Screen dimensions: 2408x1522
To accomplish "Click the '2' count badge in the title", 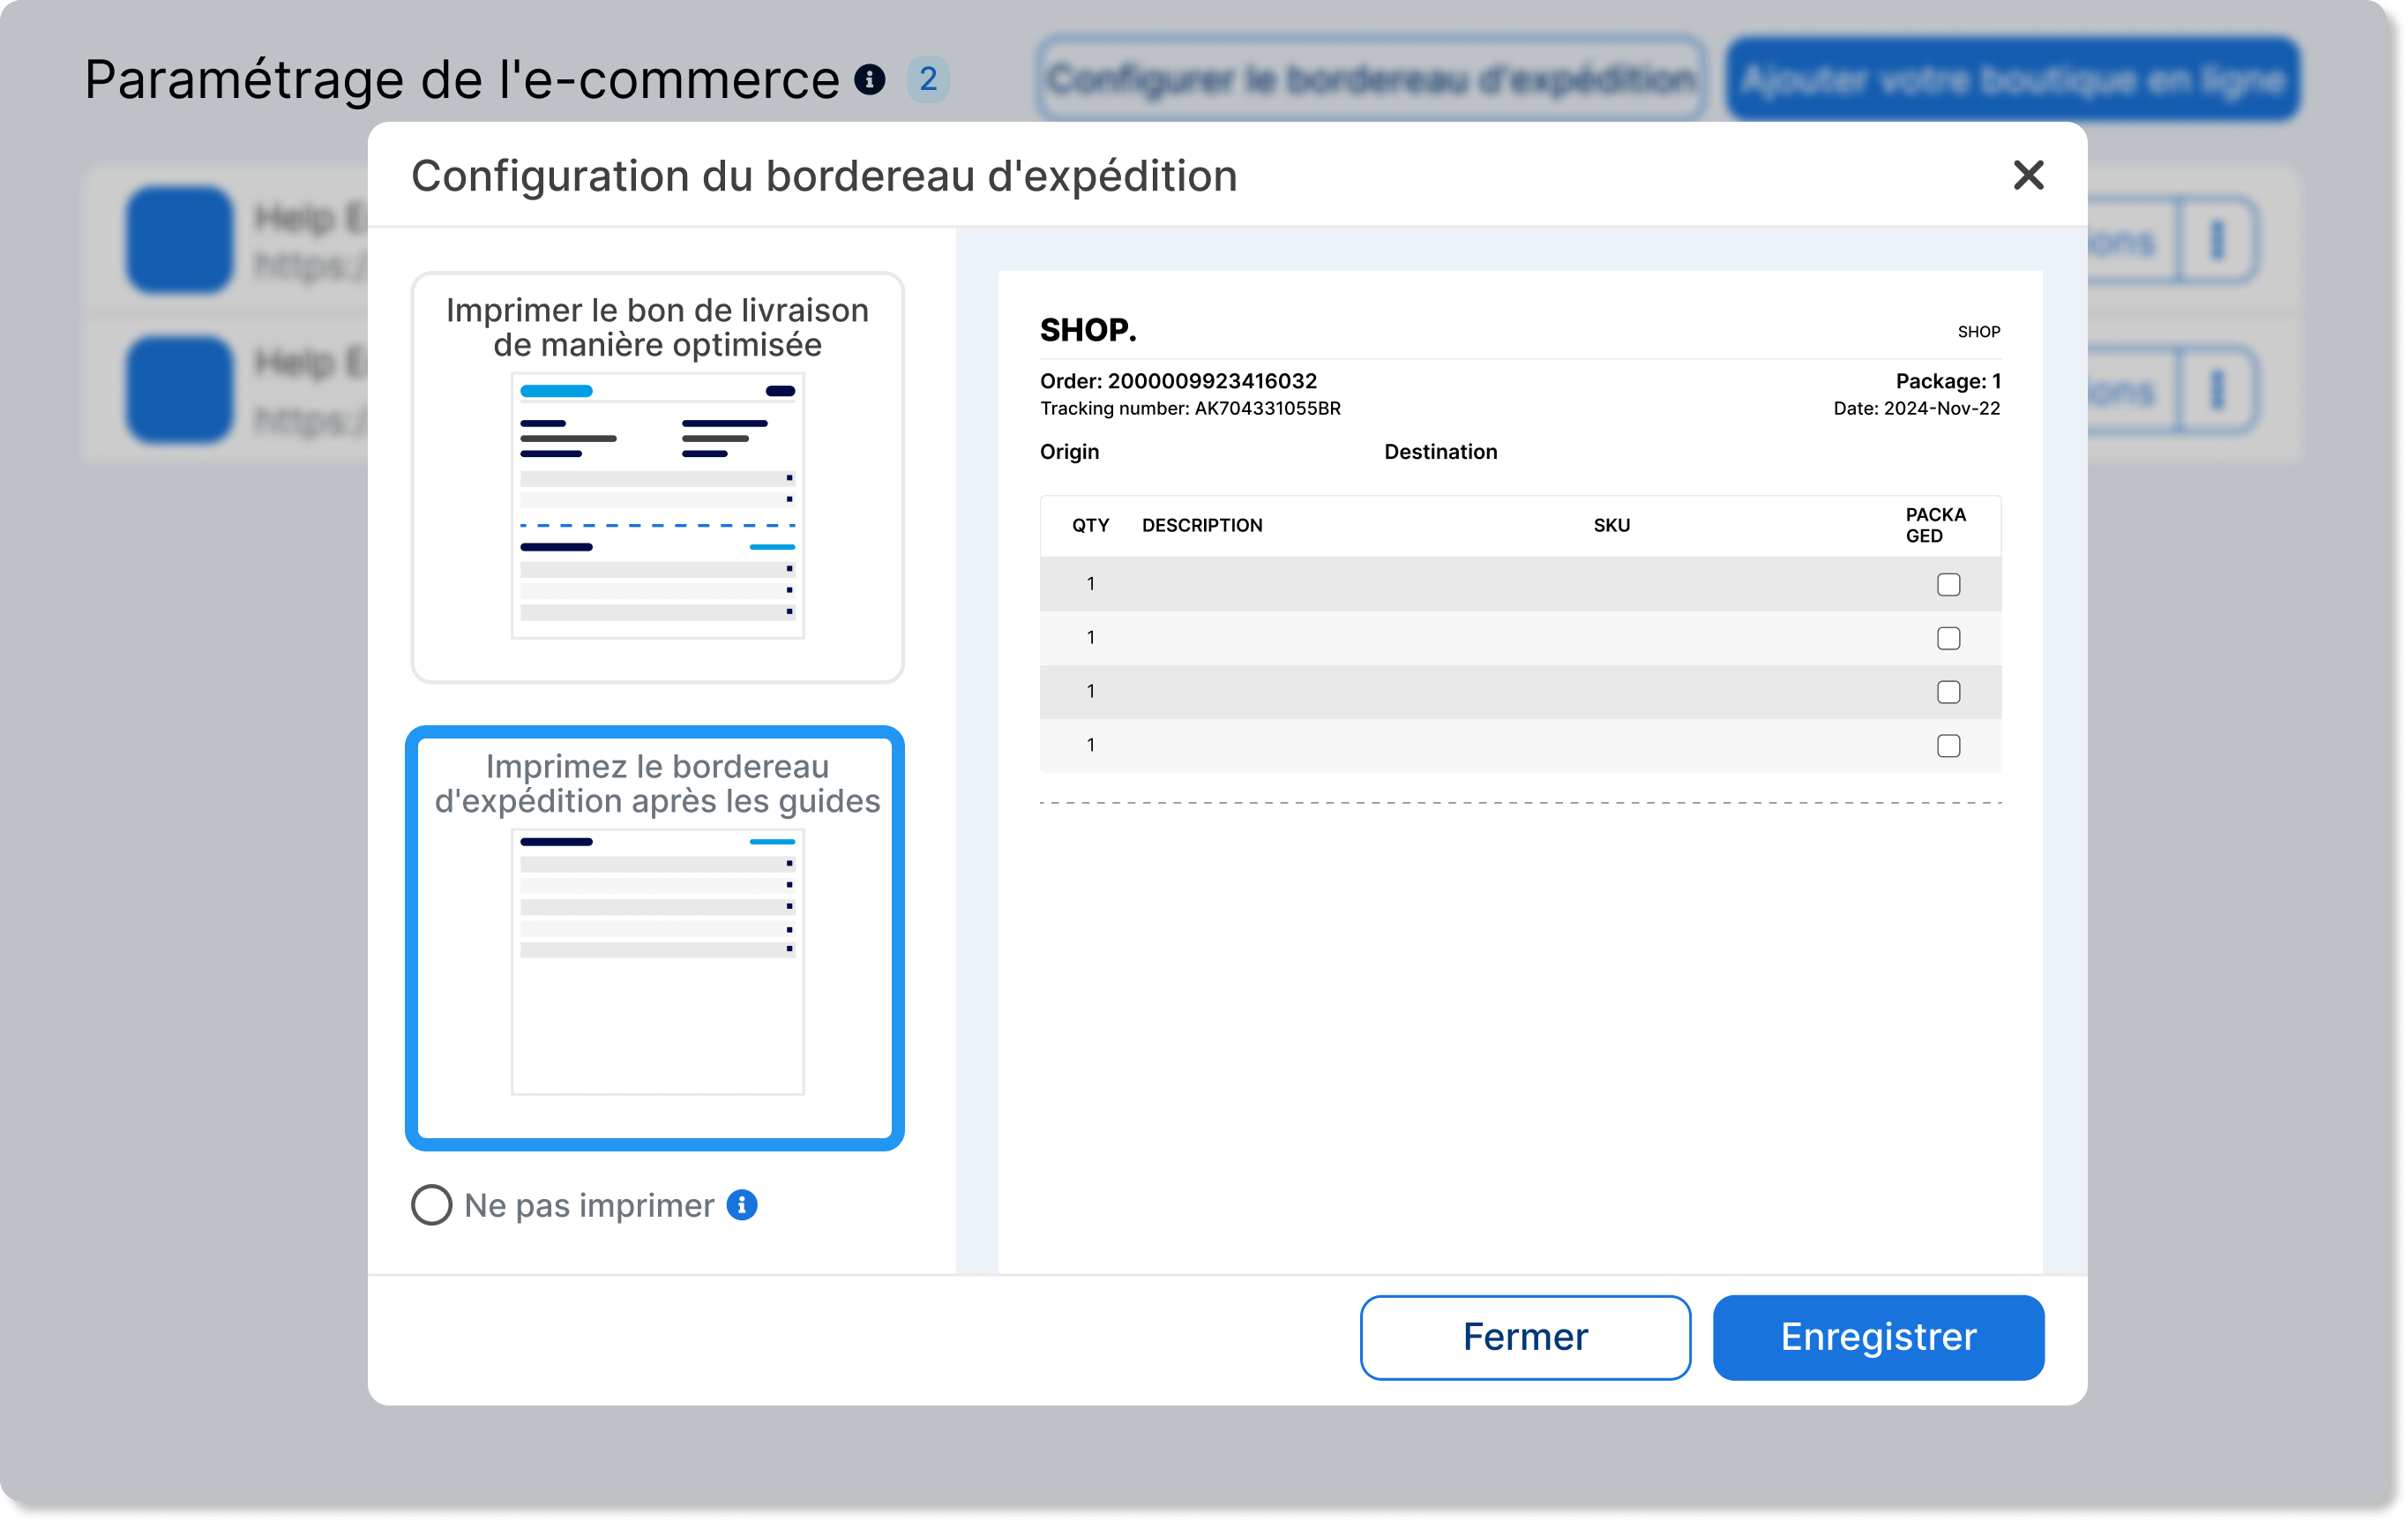I will click(x=928, y=79).
